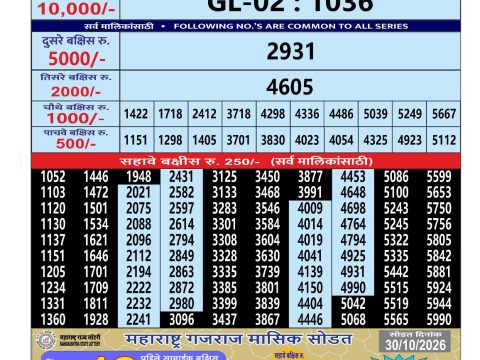
Task: Click number 5086 in the 250/- grid
Action: [x=396, y=177]
